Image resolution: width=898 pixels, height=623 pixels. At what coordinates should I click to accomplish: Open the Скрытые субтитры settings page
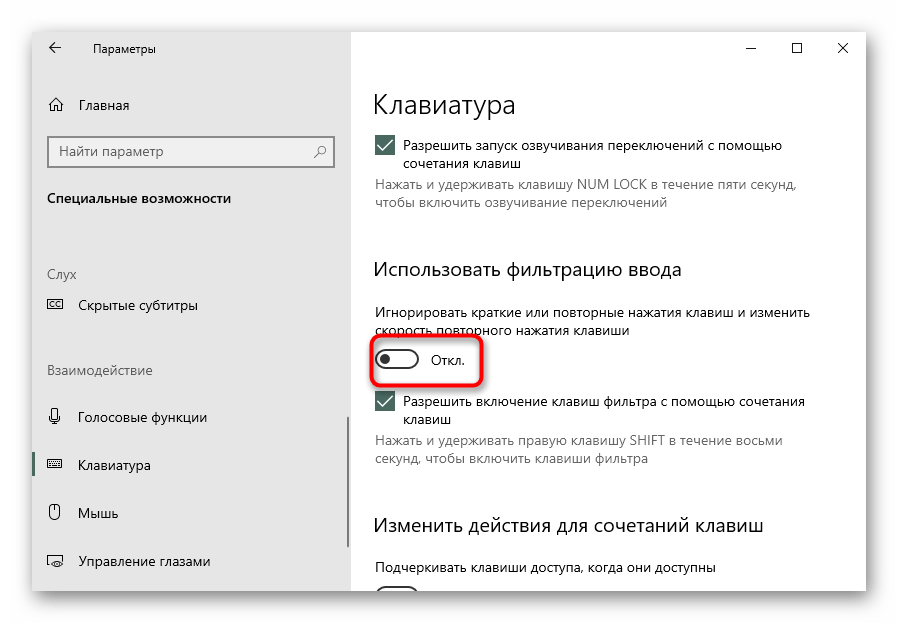[137, 305]
